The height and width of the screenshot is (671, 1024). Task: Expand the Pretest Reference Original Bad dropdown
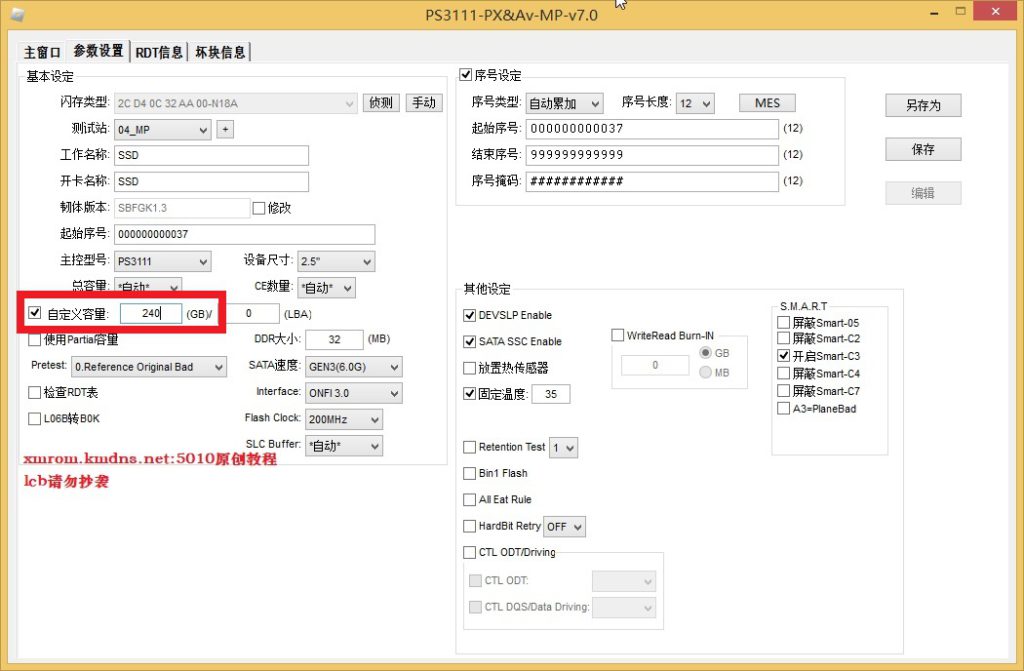point(149,367)
